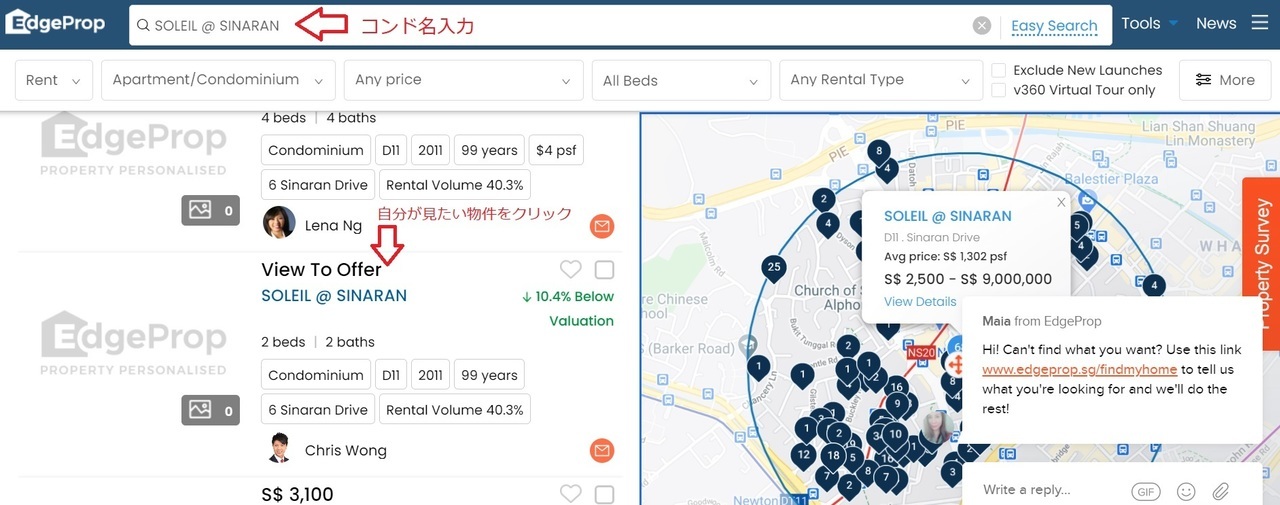This screenshot has width=1280, height=505.
Task: Open the Rent dropdown
Action: (x=54, y=80)
